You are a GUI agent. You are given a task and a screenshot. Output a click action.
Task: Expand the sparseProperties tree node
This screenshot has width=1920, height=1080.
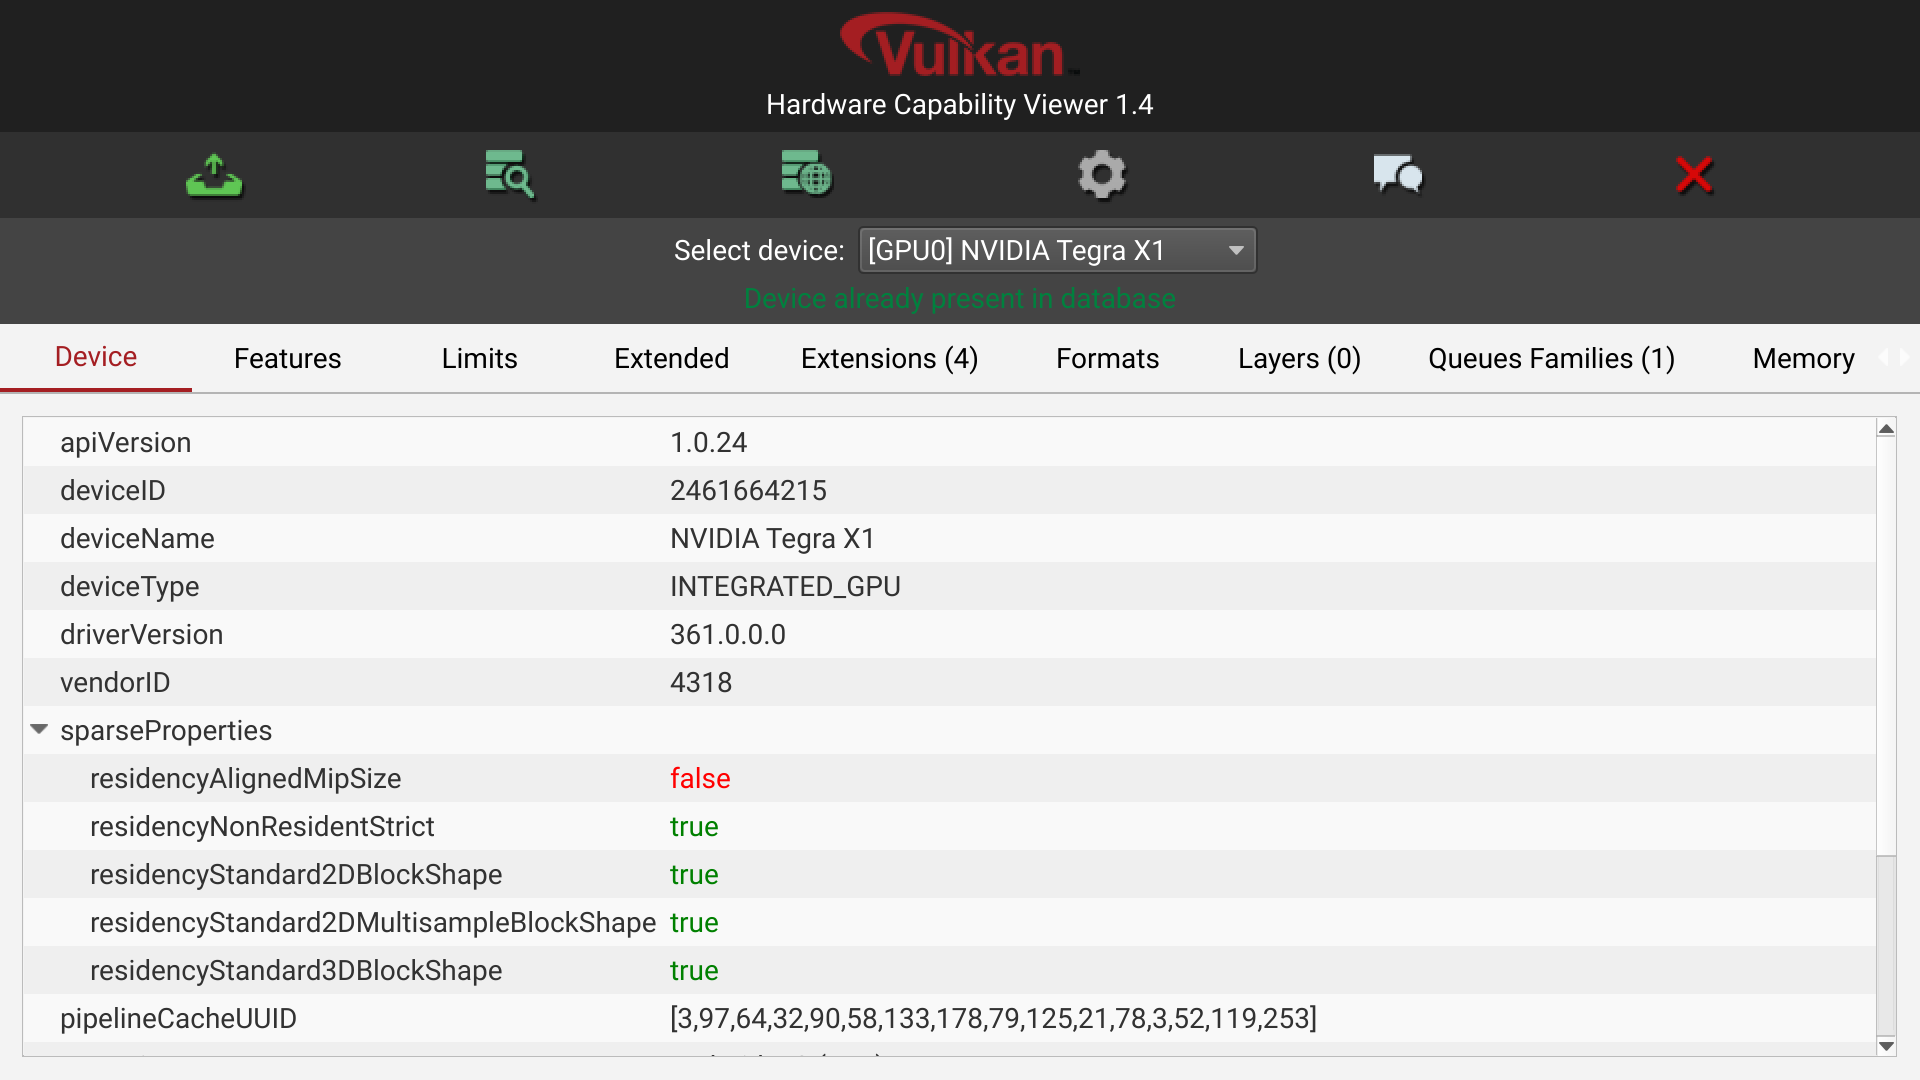40,729
